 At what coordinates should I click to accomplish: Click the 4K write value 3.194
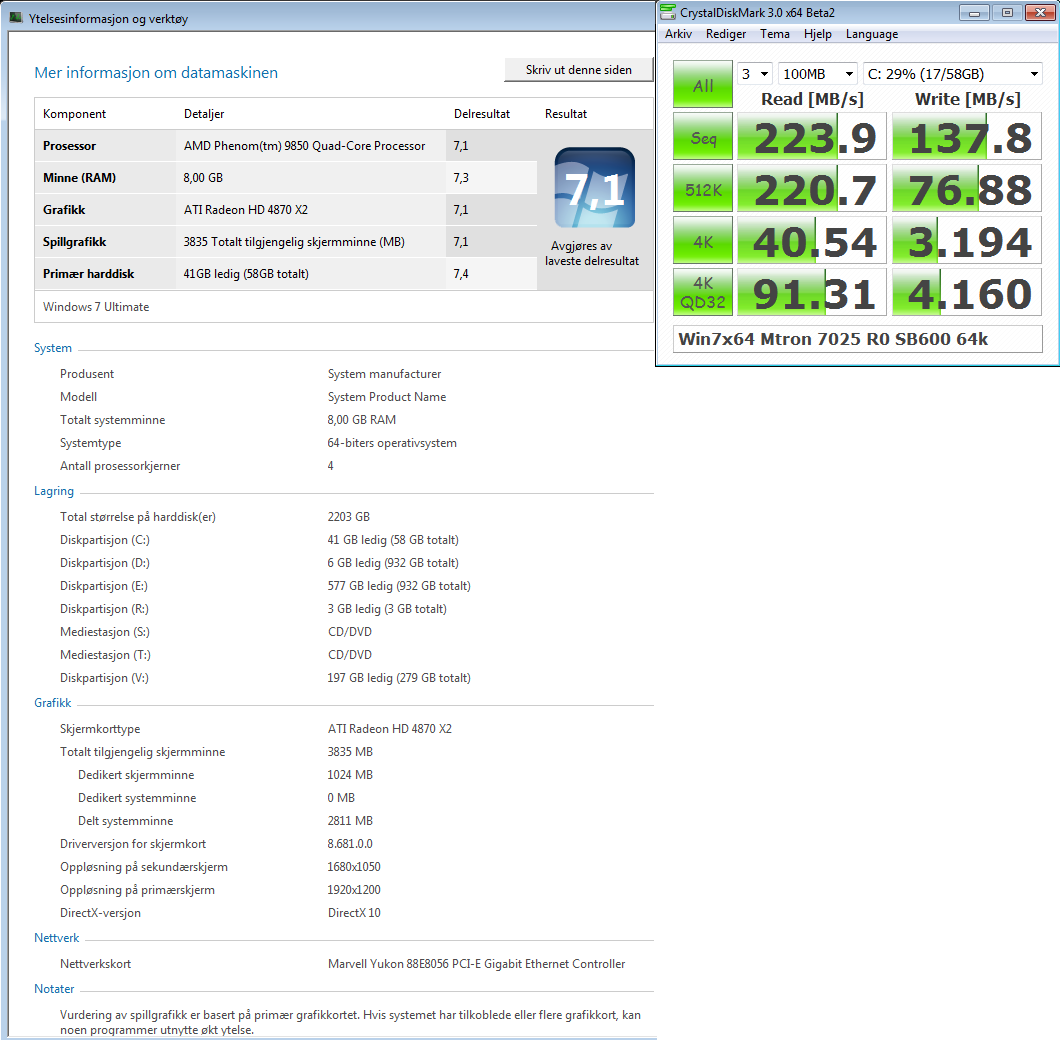click(x=967, y=241)
